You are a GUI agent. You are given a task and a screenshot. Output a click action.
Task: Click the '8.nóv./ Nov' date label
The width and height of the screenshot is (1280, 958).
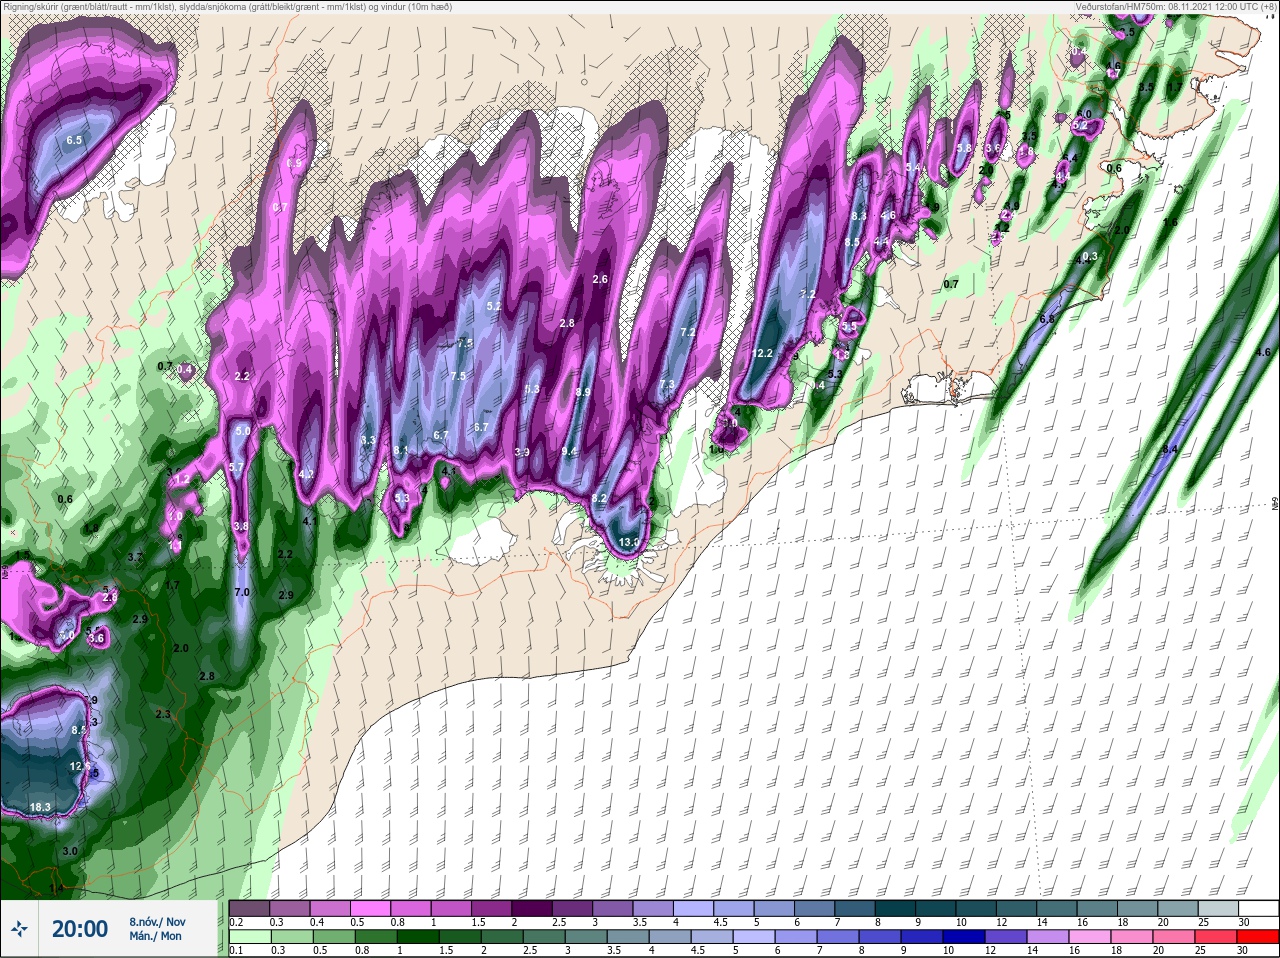[x=157, y=922]
